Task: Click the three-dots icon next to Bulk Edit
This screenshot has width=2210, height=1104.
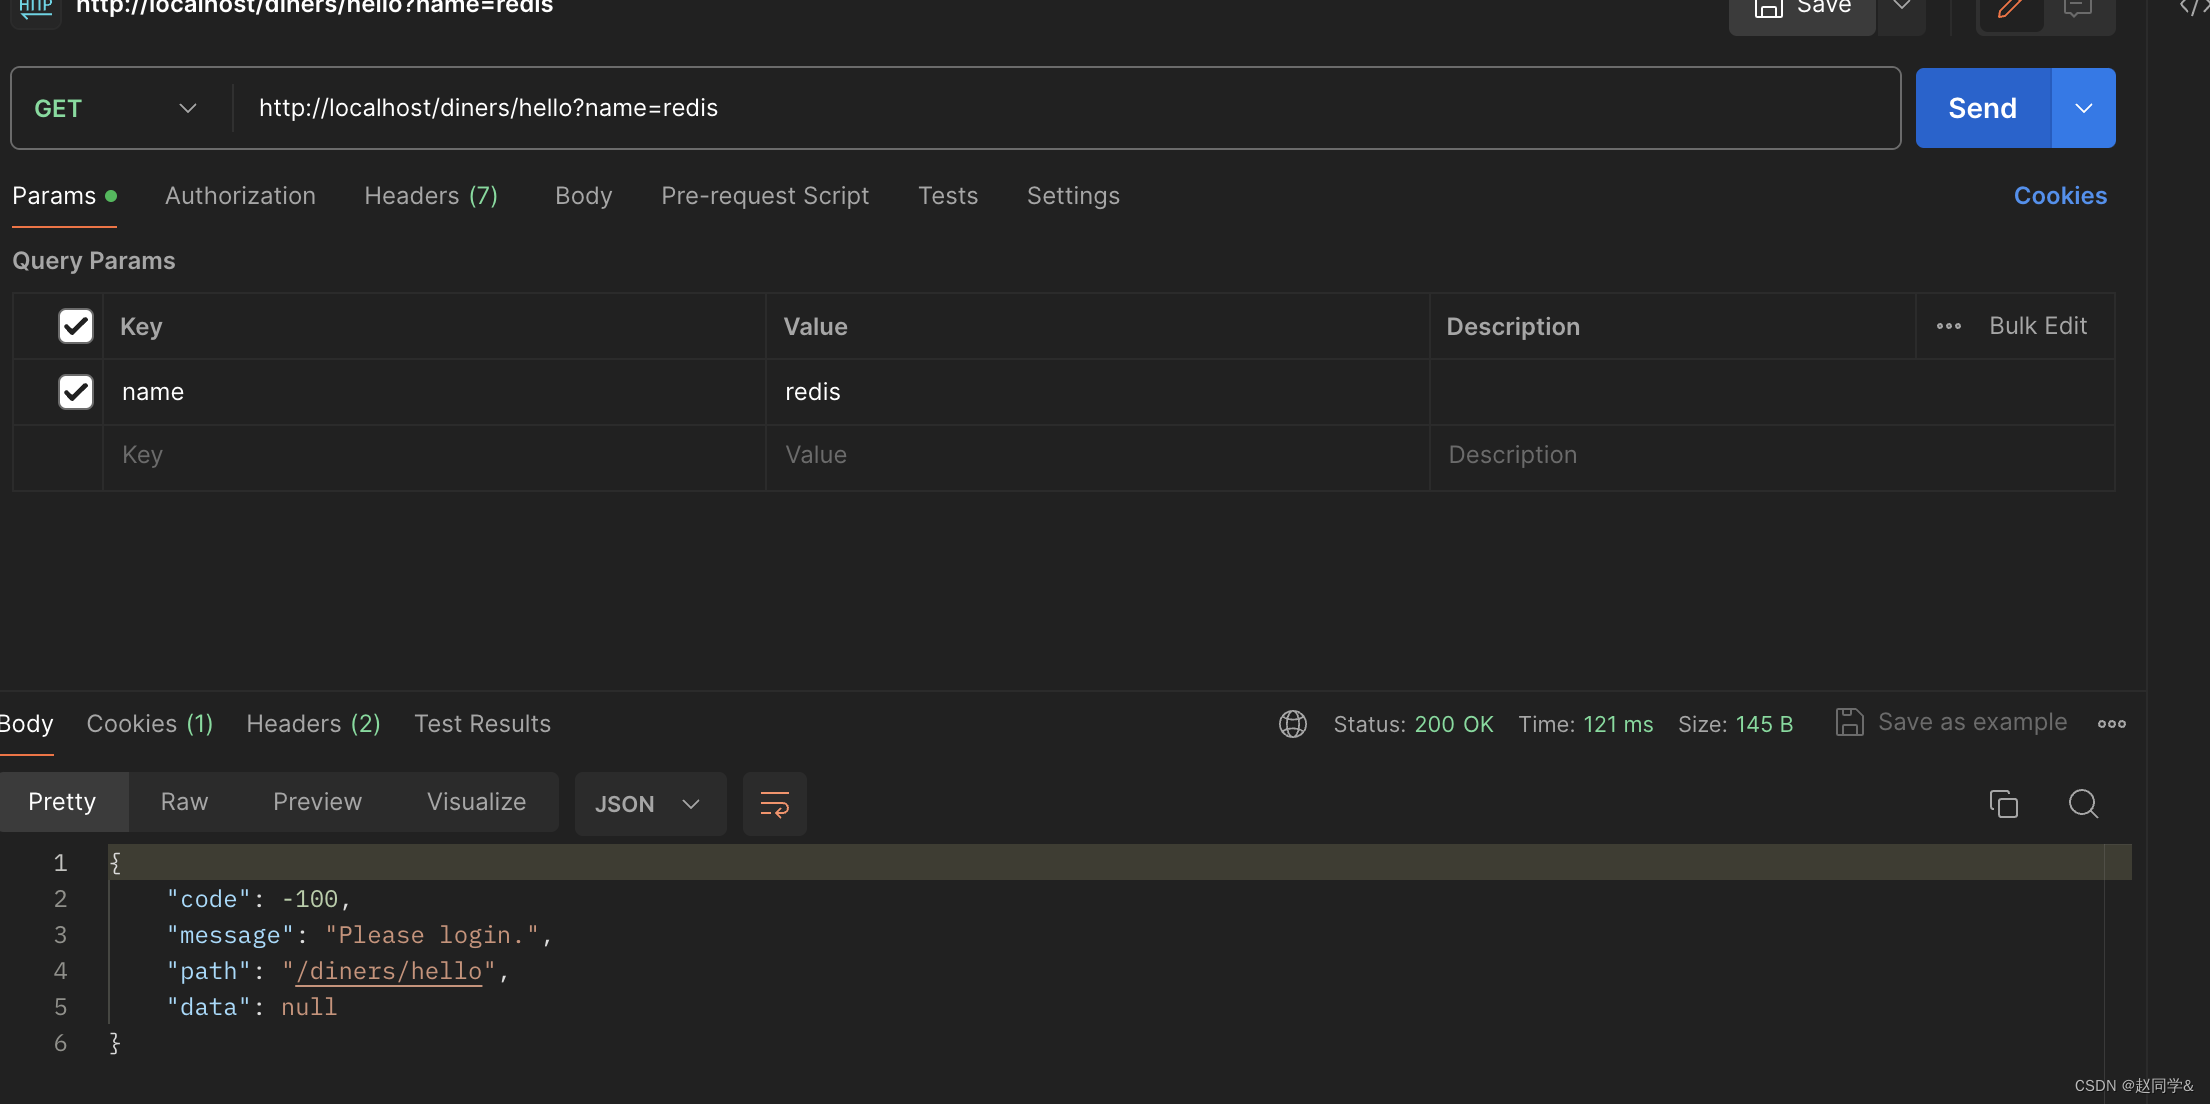Action: [x=1948, y=326]
